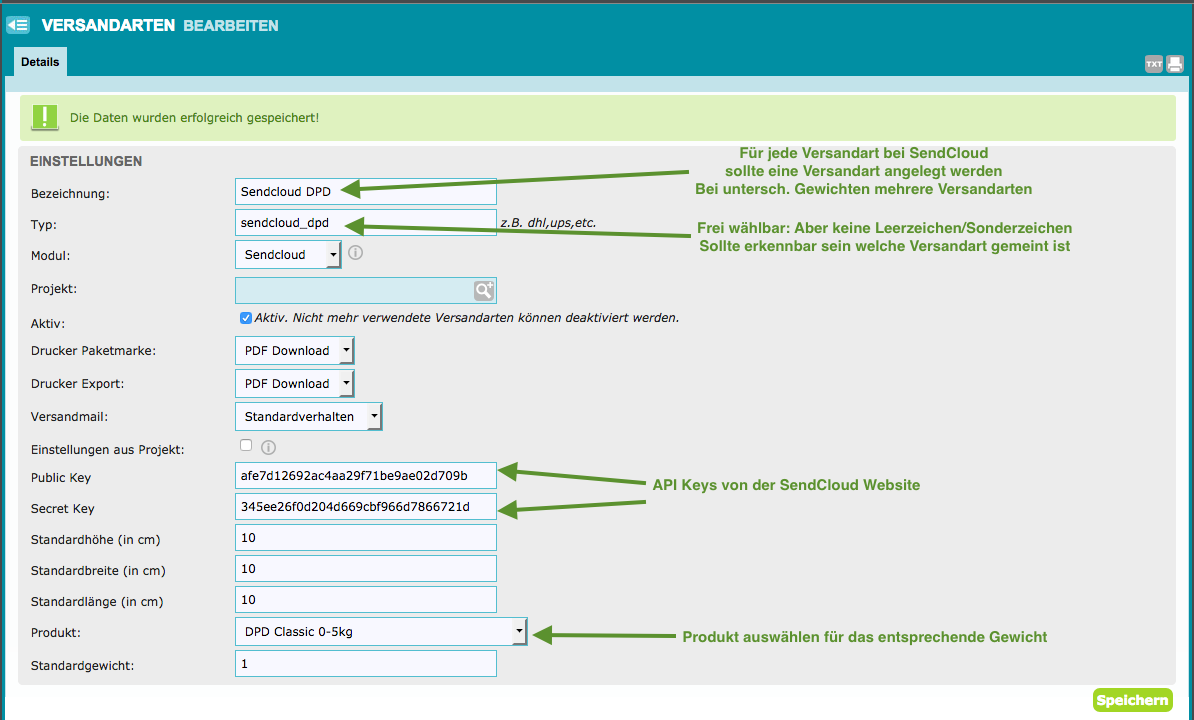Click the green success notification icon
1194x720 pixels.
[44, 118]
